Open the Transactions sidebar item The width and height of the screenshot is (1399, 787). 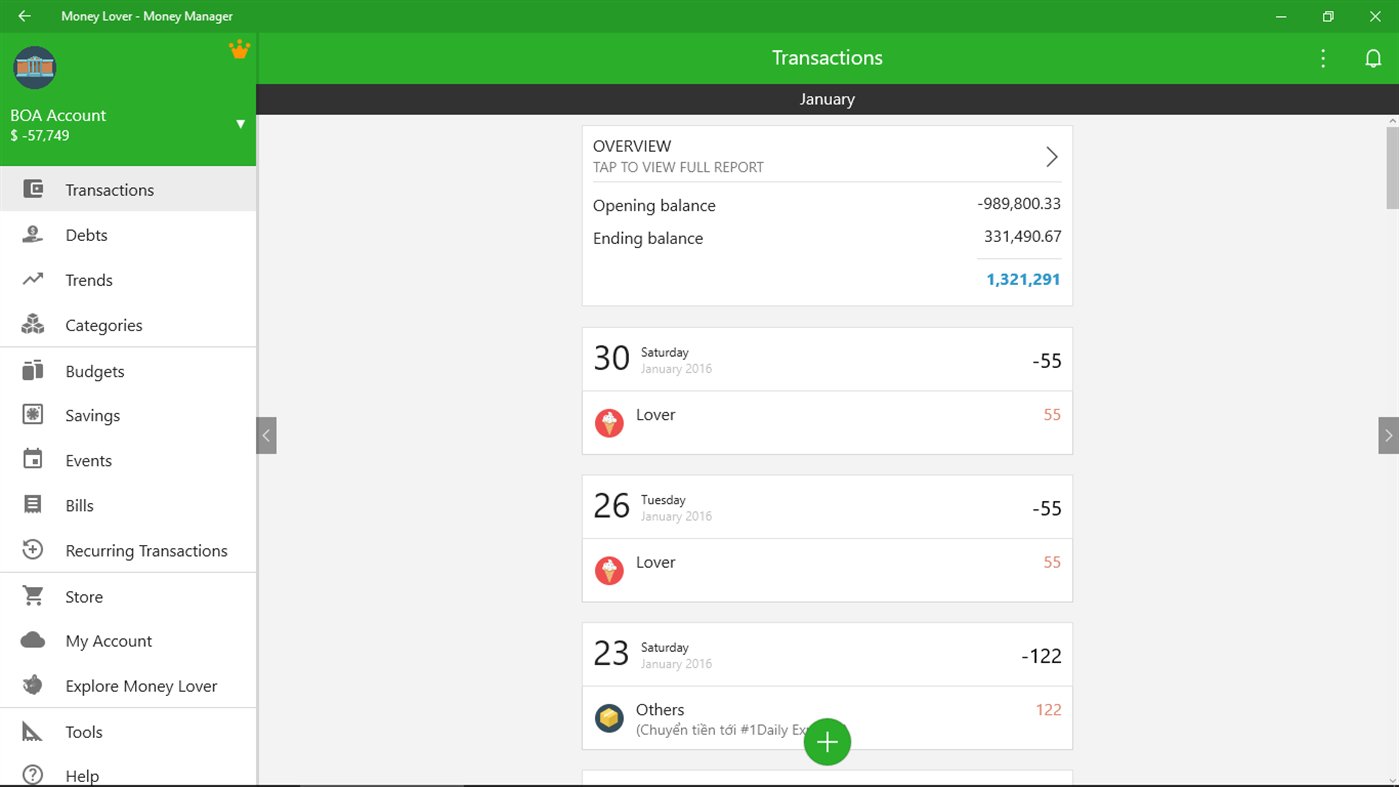click(x=128, y=189)
